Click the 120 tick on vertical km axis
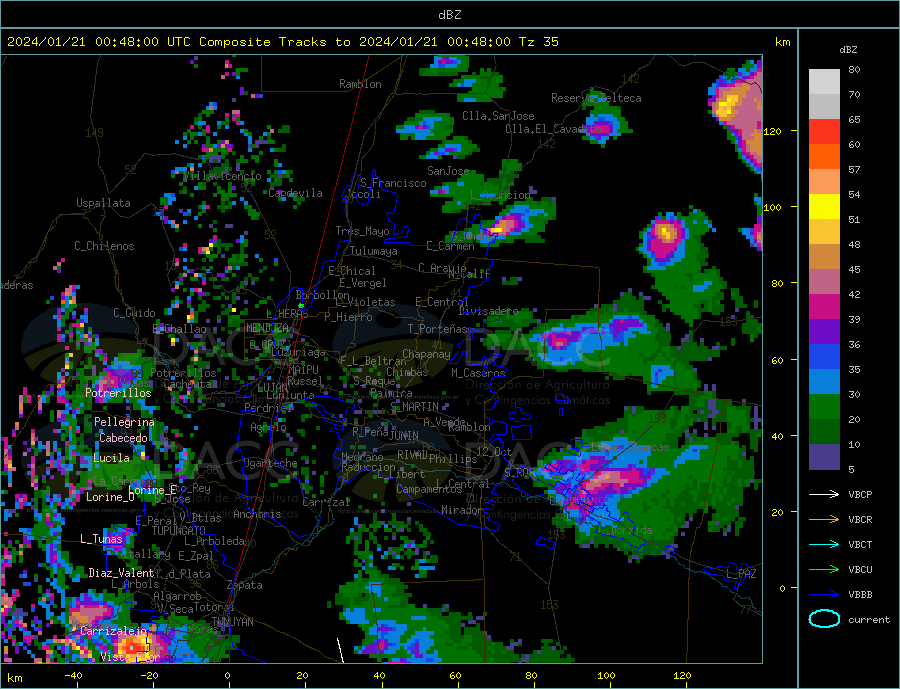 772,131
